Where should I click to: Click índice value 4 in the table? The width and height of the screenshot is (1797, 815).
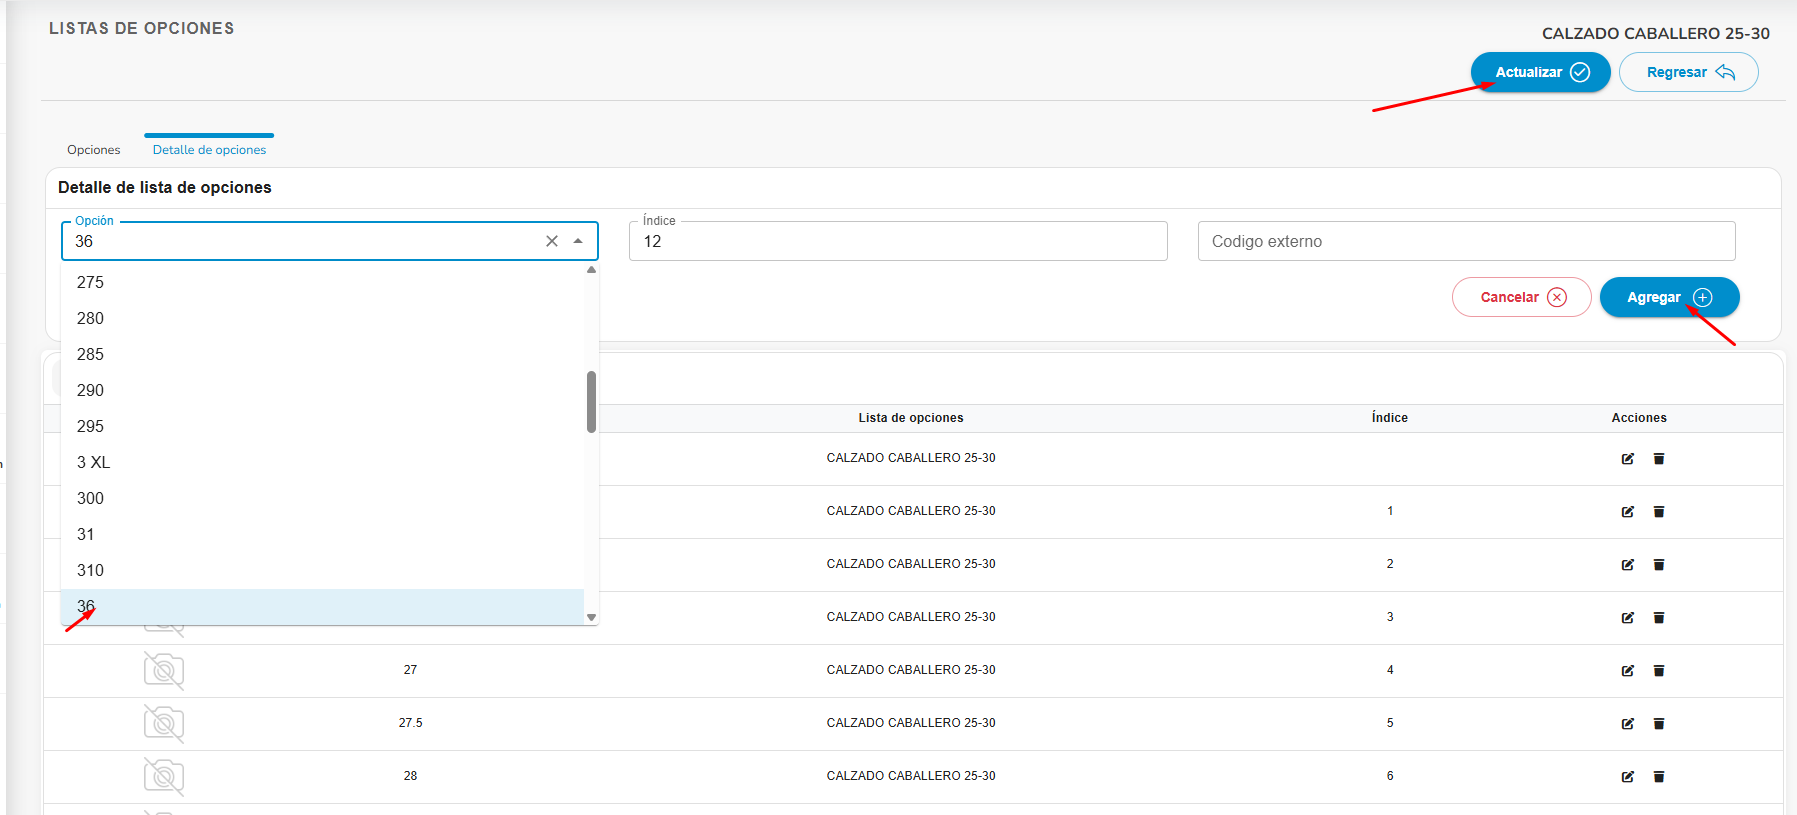click(x=1390, y=670)
